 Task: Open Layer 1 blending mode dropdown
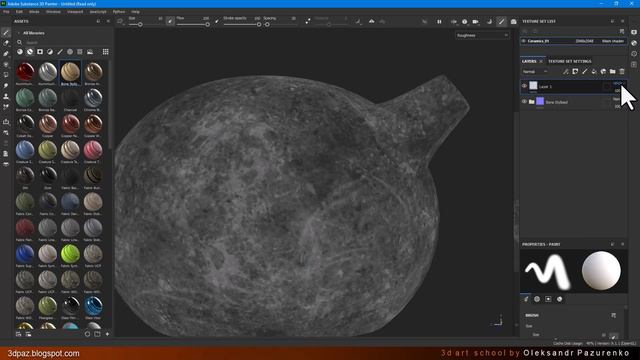(618, 84)
